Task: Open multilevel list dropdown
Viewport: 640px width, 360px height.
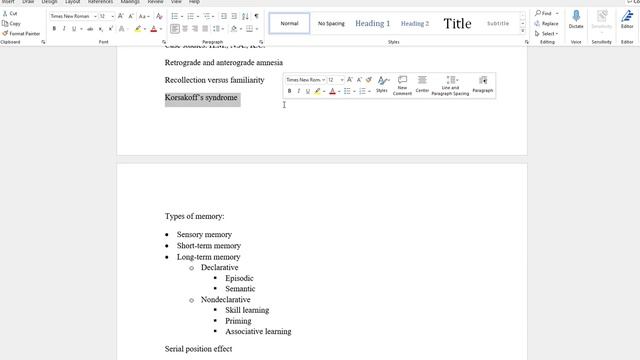Action: coord(213,16)
